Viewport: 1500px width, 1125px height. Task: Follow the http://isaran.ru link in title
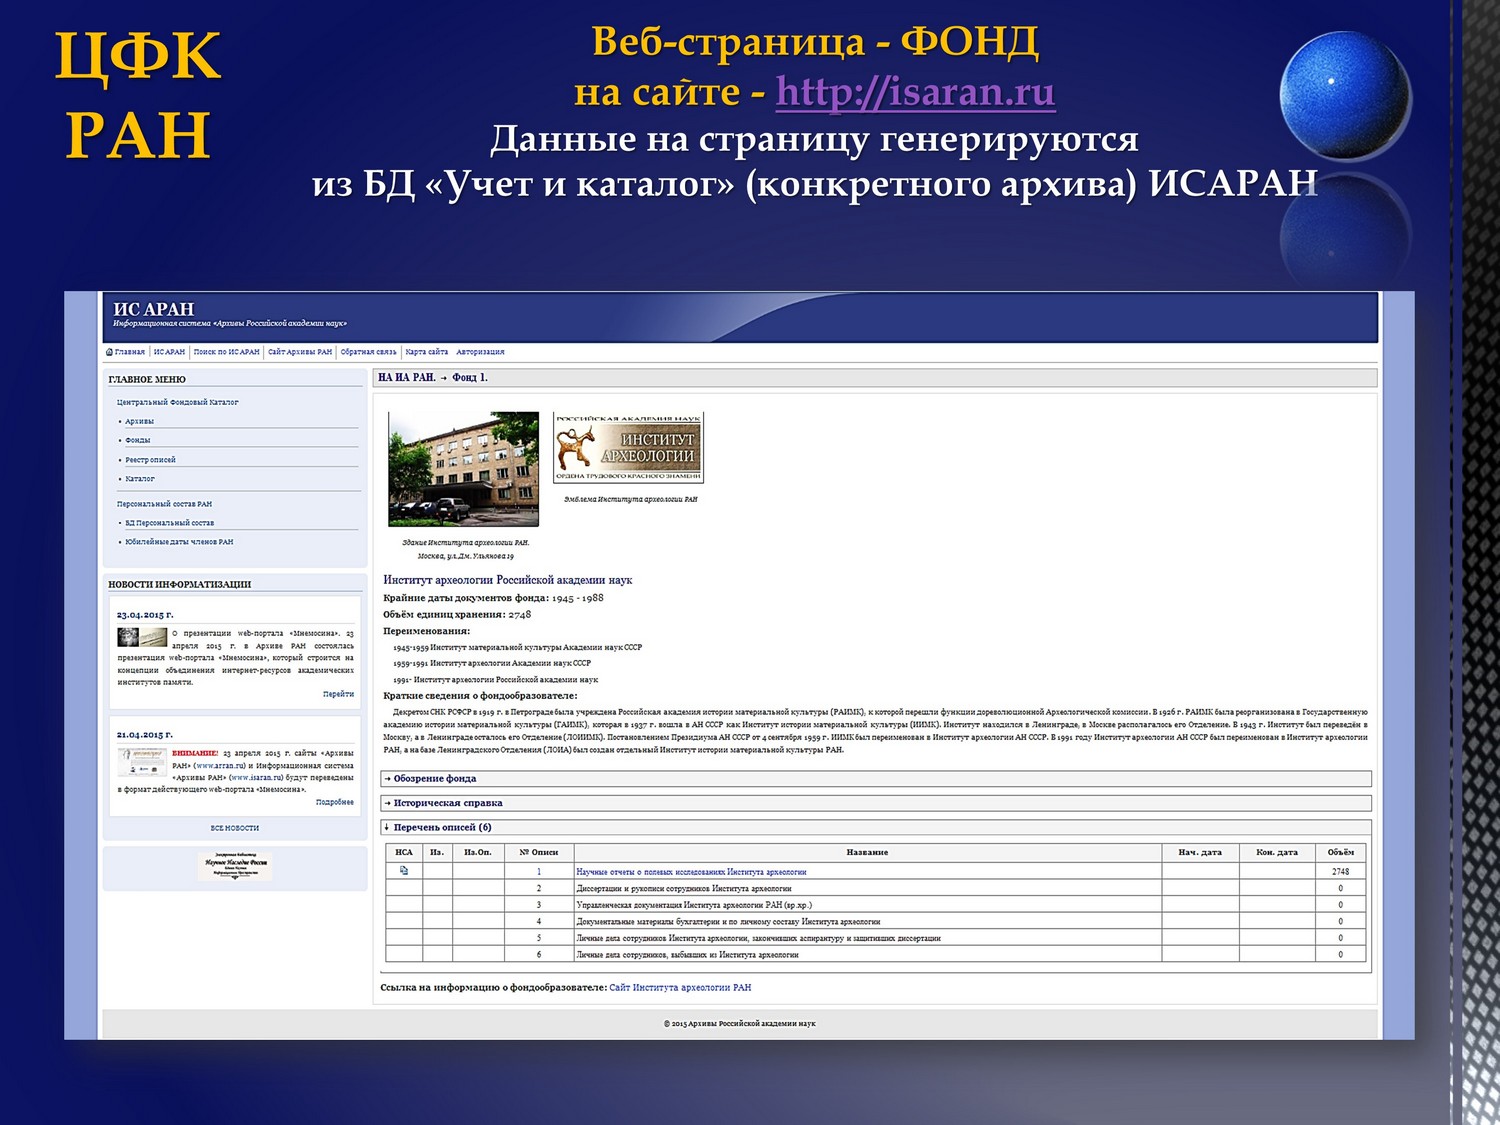pos(915,92)
